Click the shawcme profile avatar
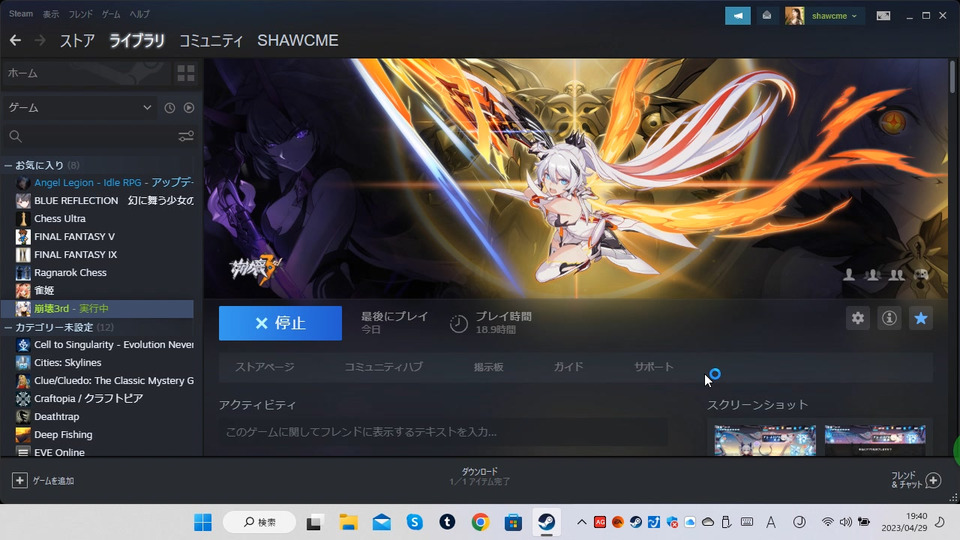Image resolution: width=960 pixels, height=540 pixels. tap(795, 16)
